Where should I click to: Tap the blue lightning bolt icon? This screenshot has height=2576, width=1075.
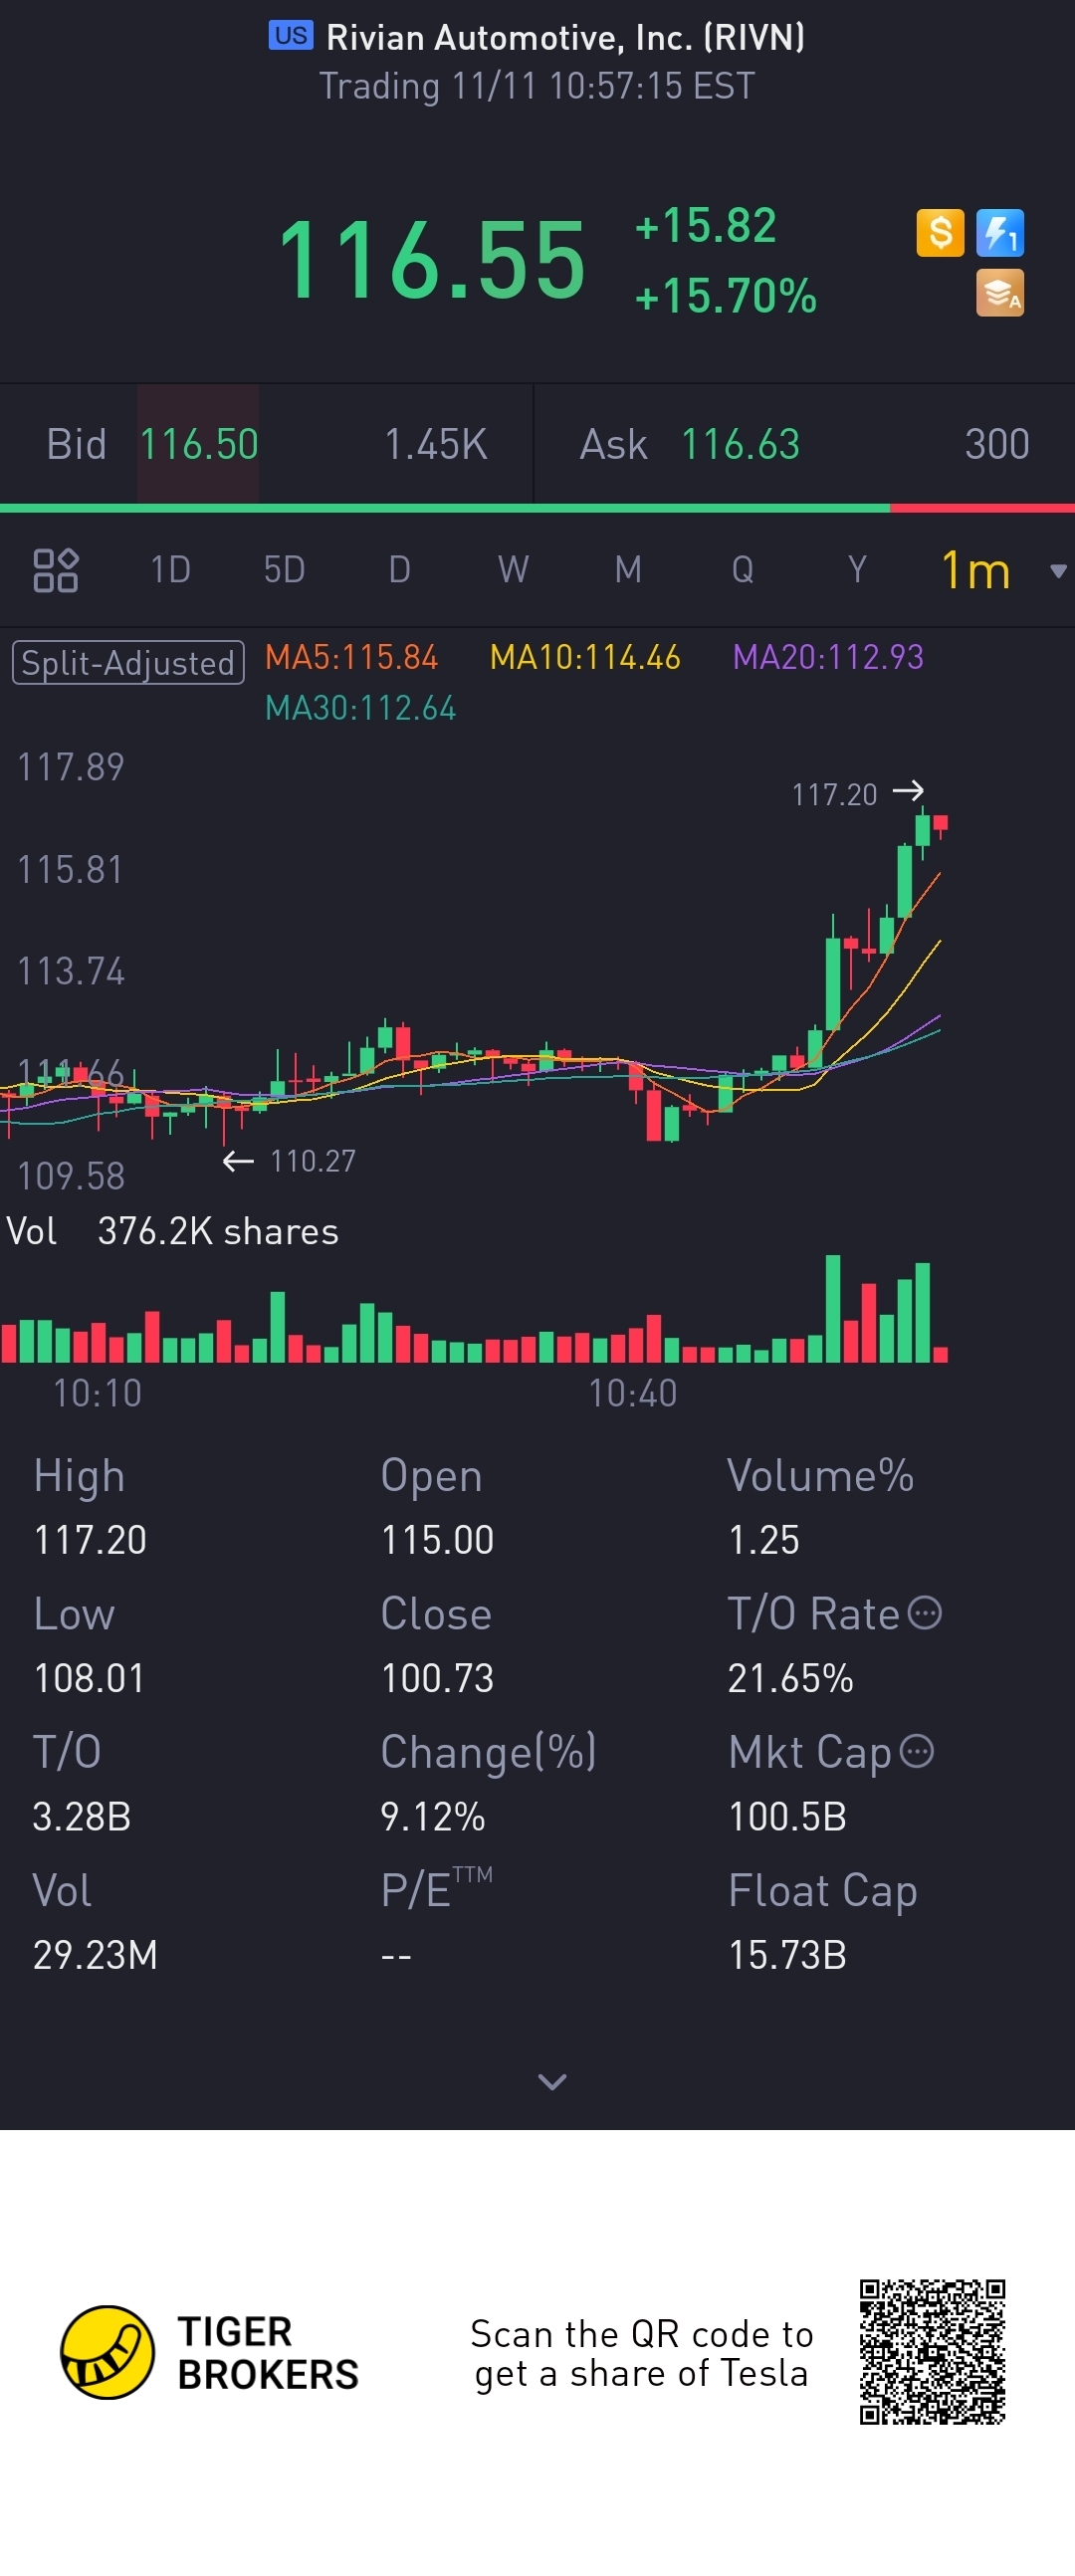click(x=999, y=233)
